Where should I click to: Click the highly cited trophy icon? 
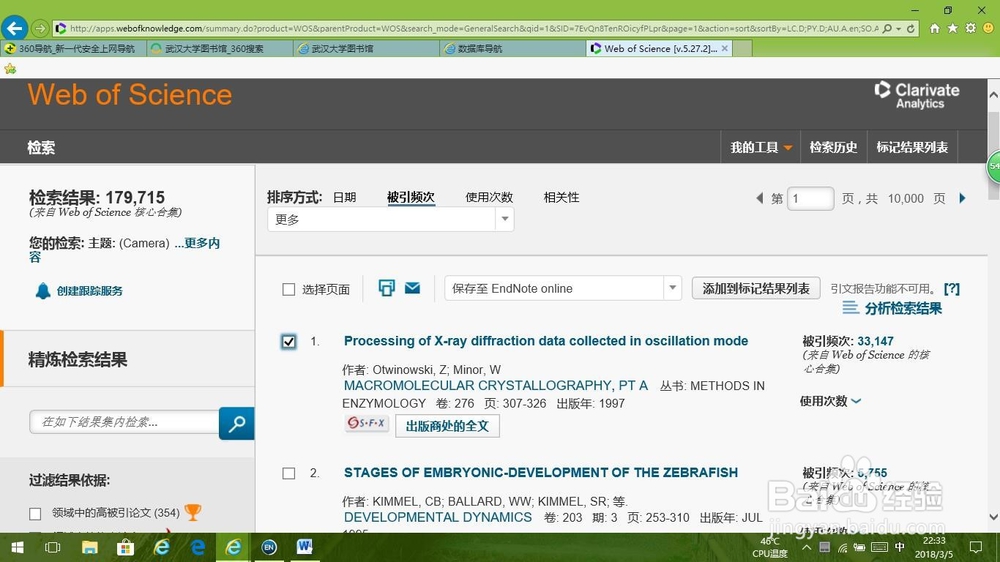tap(193, 512)
